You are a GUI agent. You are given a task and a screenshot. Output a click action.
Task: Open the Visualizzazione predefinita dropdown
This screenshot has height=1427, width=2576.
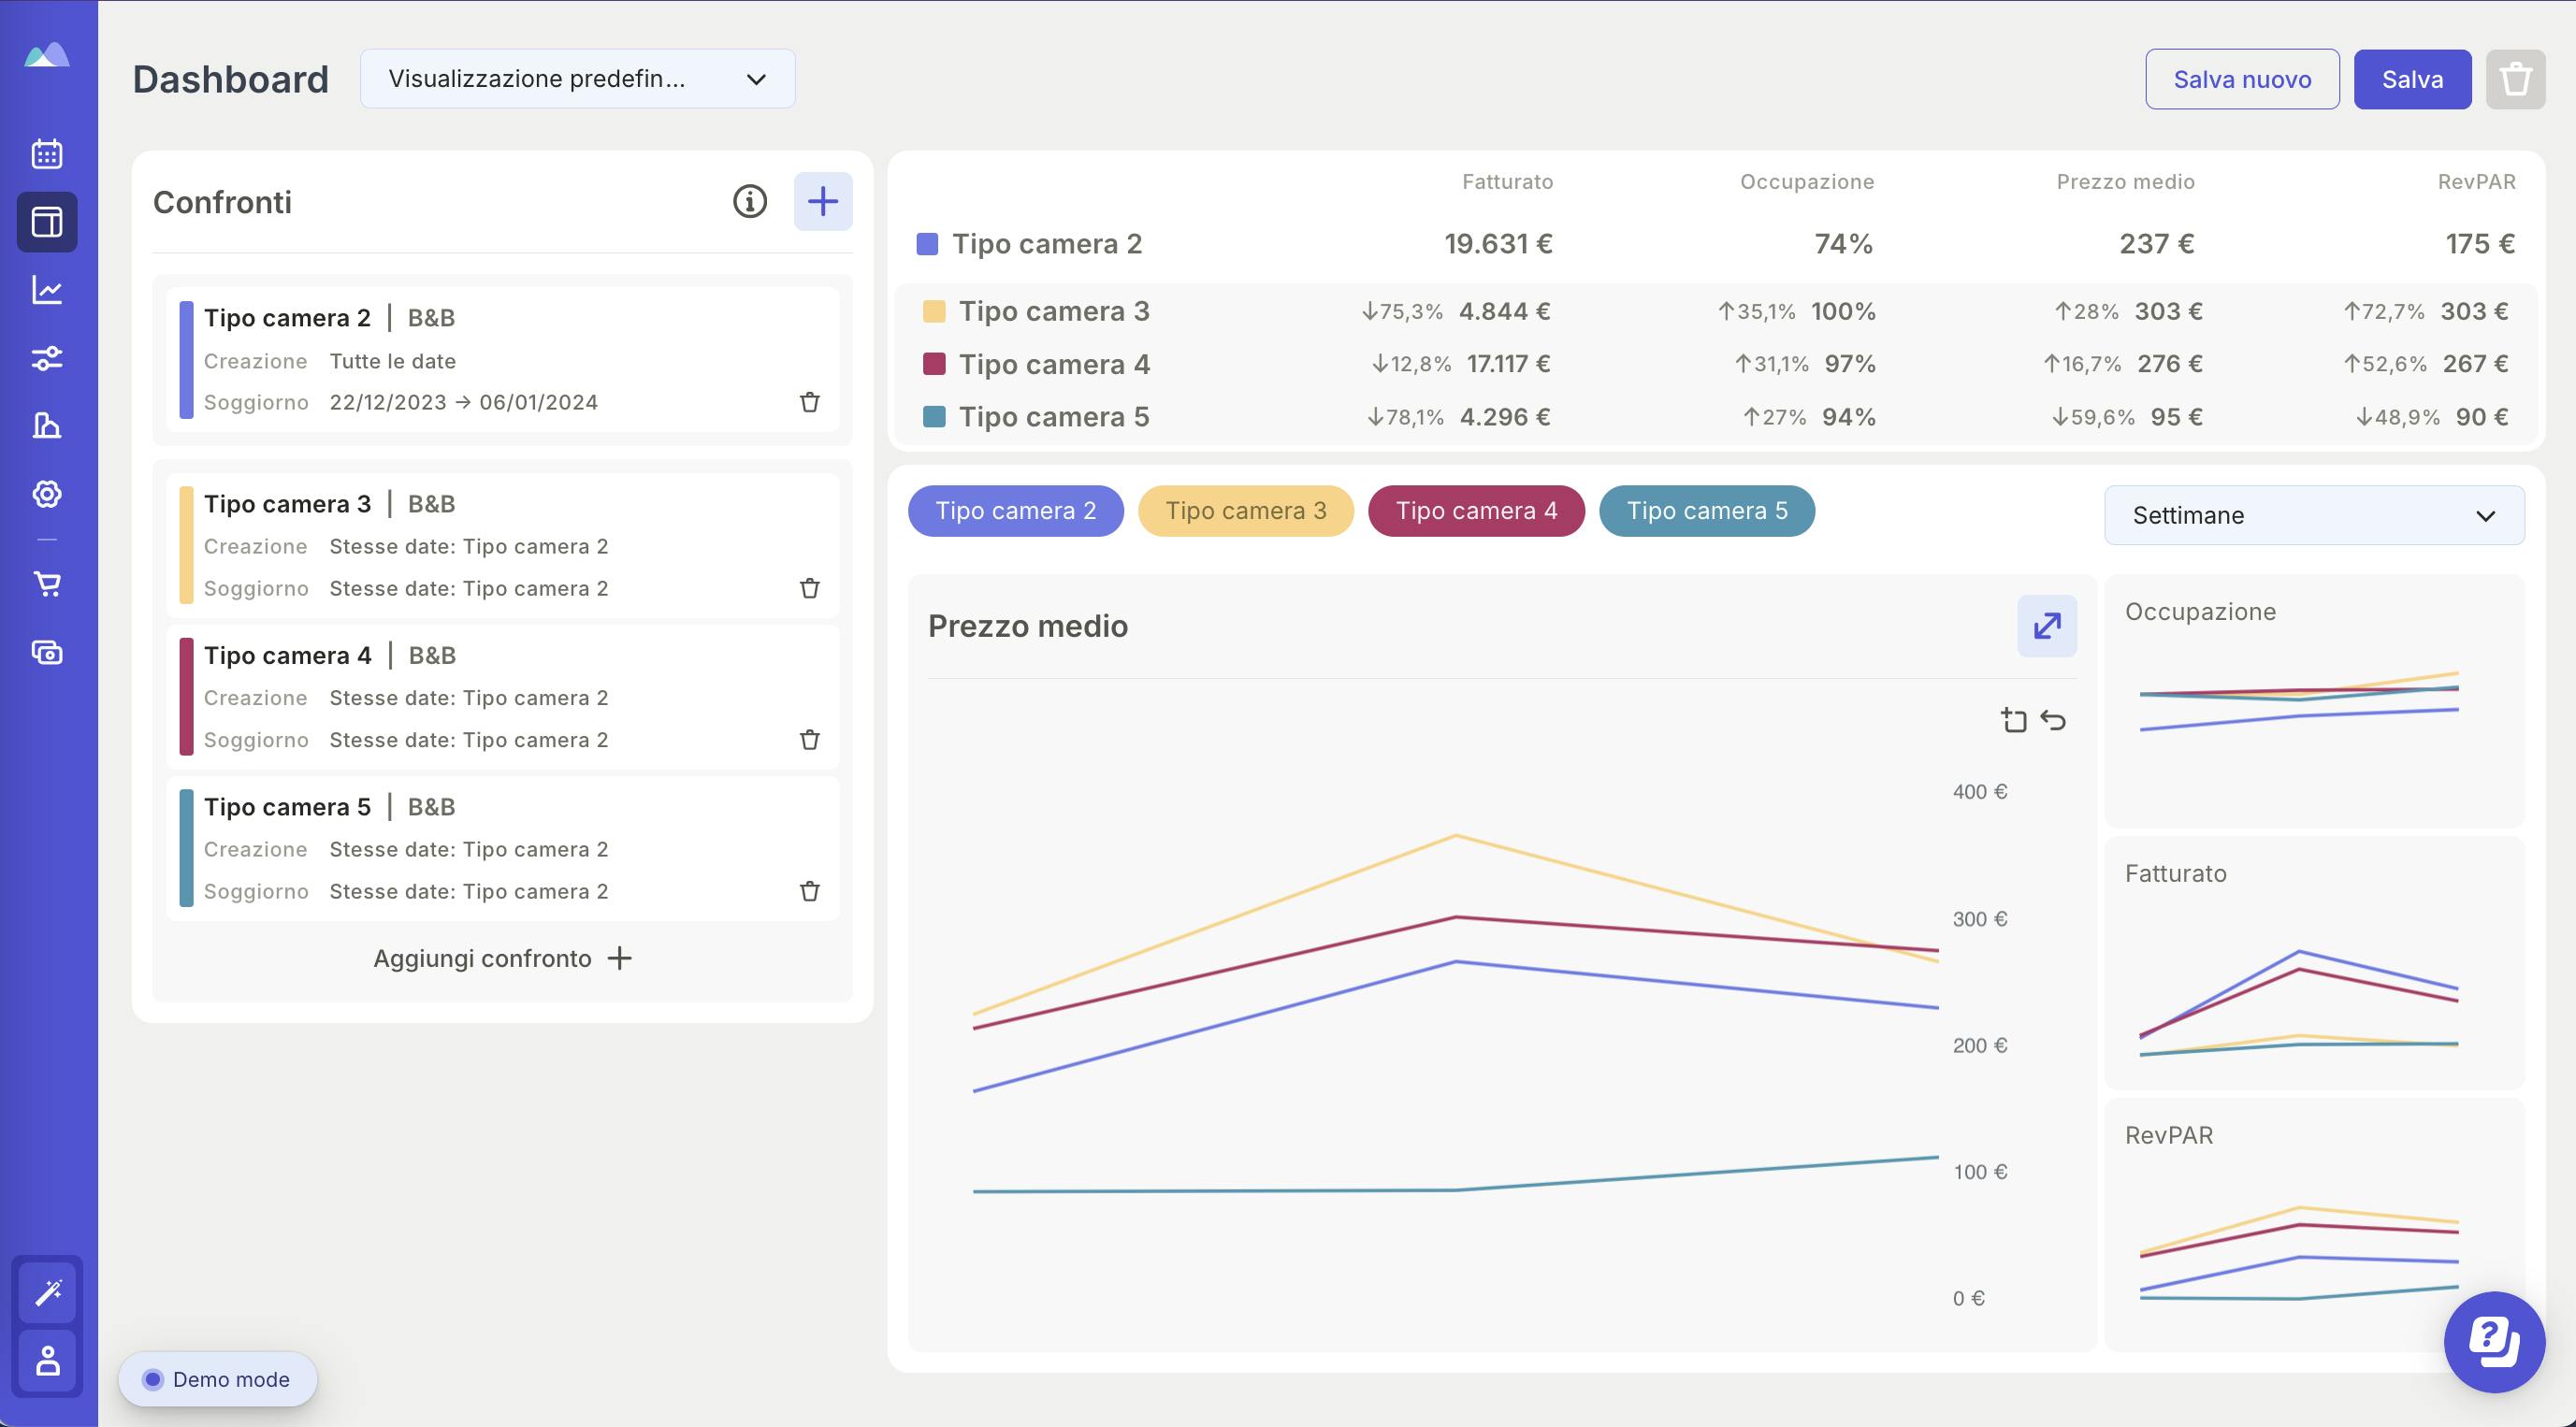point(578,79)
